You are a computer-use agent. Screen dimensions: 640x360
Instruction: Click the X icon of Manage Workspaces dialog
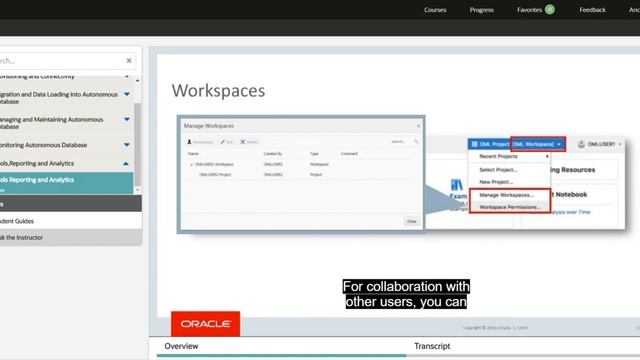point(418,126)
